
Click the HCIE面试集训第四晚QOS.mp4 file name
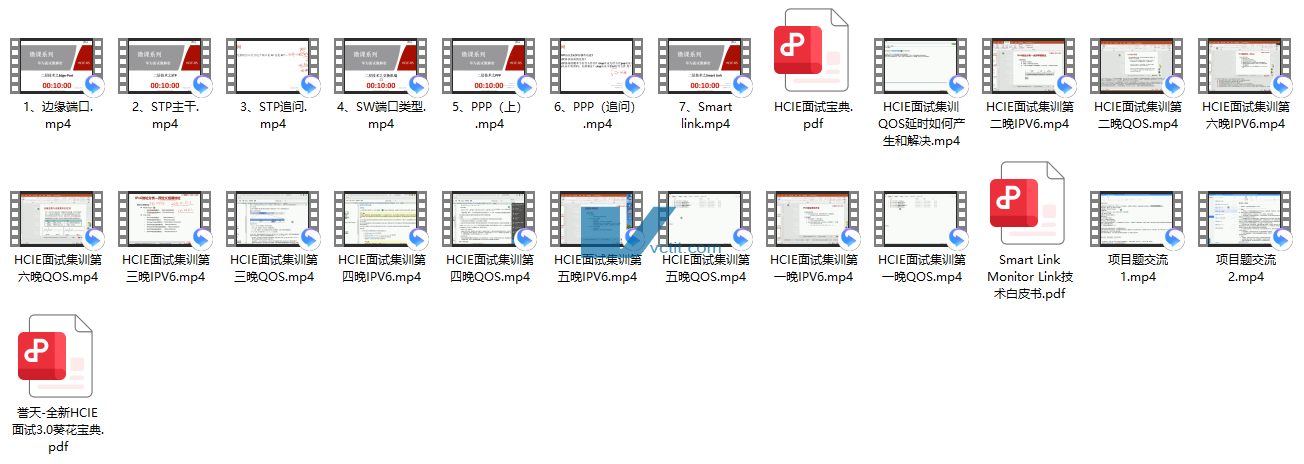(489, 269)
